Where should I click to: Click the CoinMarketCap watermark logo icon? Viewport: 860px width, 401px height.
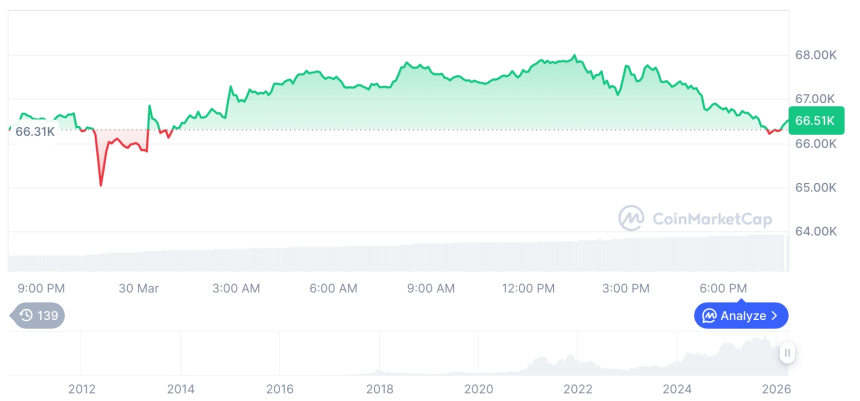pyautogui.click(x=631, y=218)
